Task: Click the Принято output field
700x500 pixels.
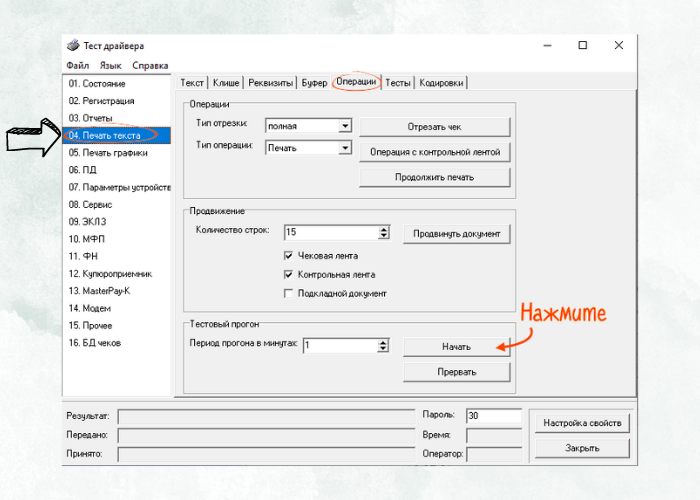Action: [x=267, y=454]
